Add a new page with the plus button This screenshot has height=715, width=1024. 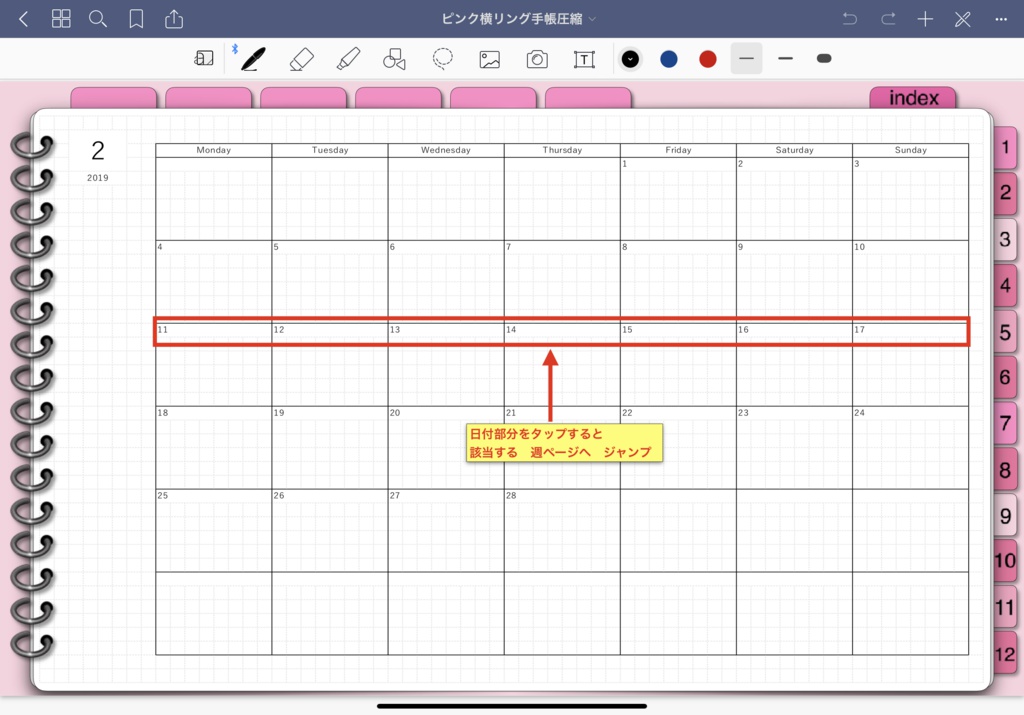pyautogui.click(x=925, y=17)
